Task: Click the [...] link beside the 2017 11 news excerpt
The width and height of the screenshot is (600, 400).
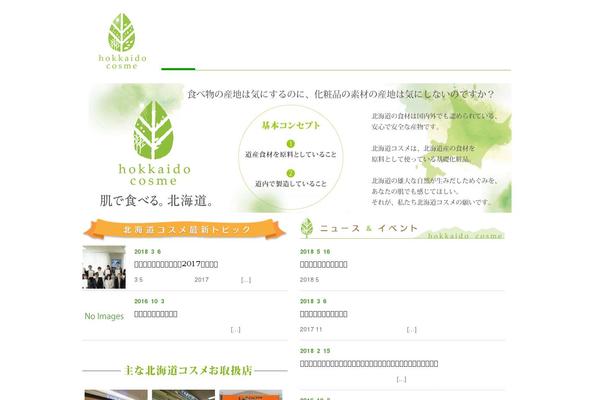Action: 412,330
